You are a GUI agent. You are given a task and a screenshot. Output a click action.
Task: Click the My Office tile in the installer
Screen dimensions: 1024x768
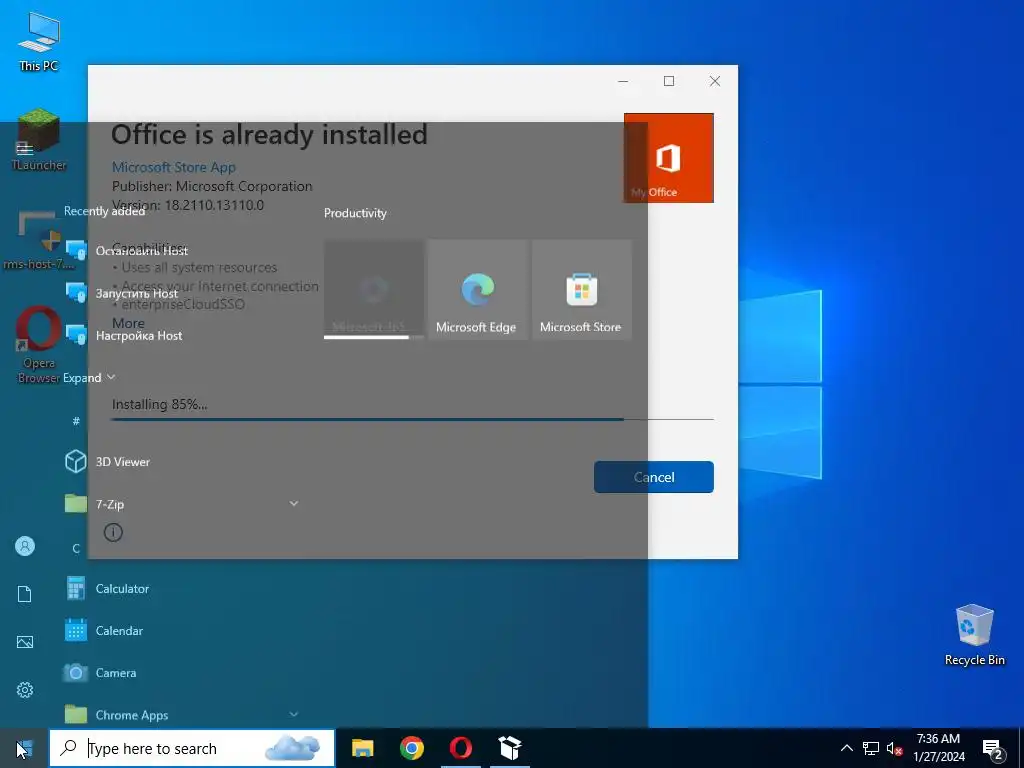click(x=669, y=158)
